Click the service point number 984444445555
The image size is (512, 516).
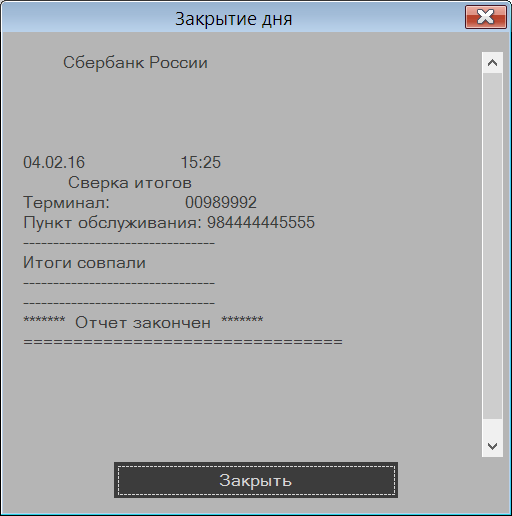pos(261,222)
